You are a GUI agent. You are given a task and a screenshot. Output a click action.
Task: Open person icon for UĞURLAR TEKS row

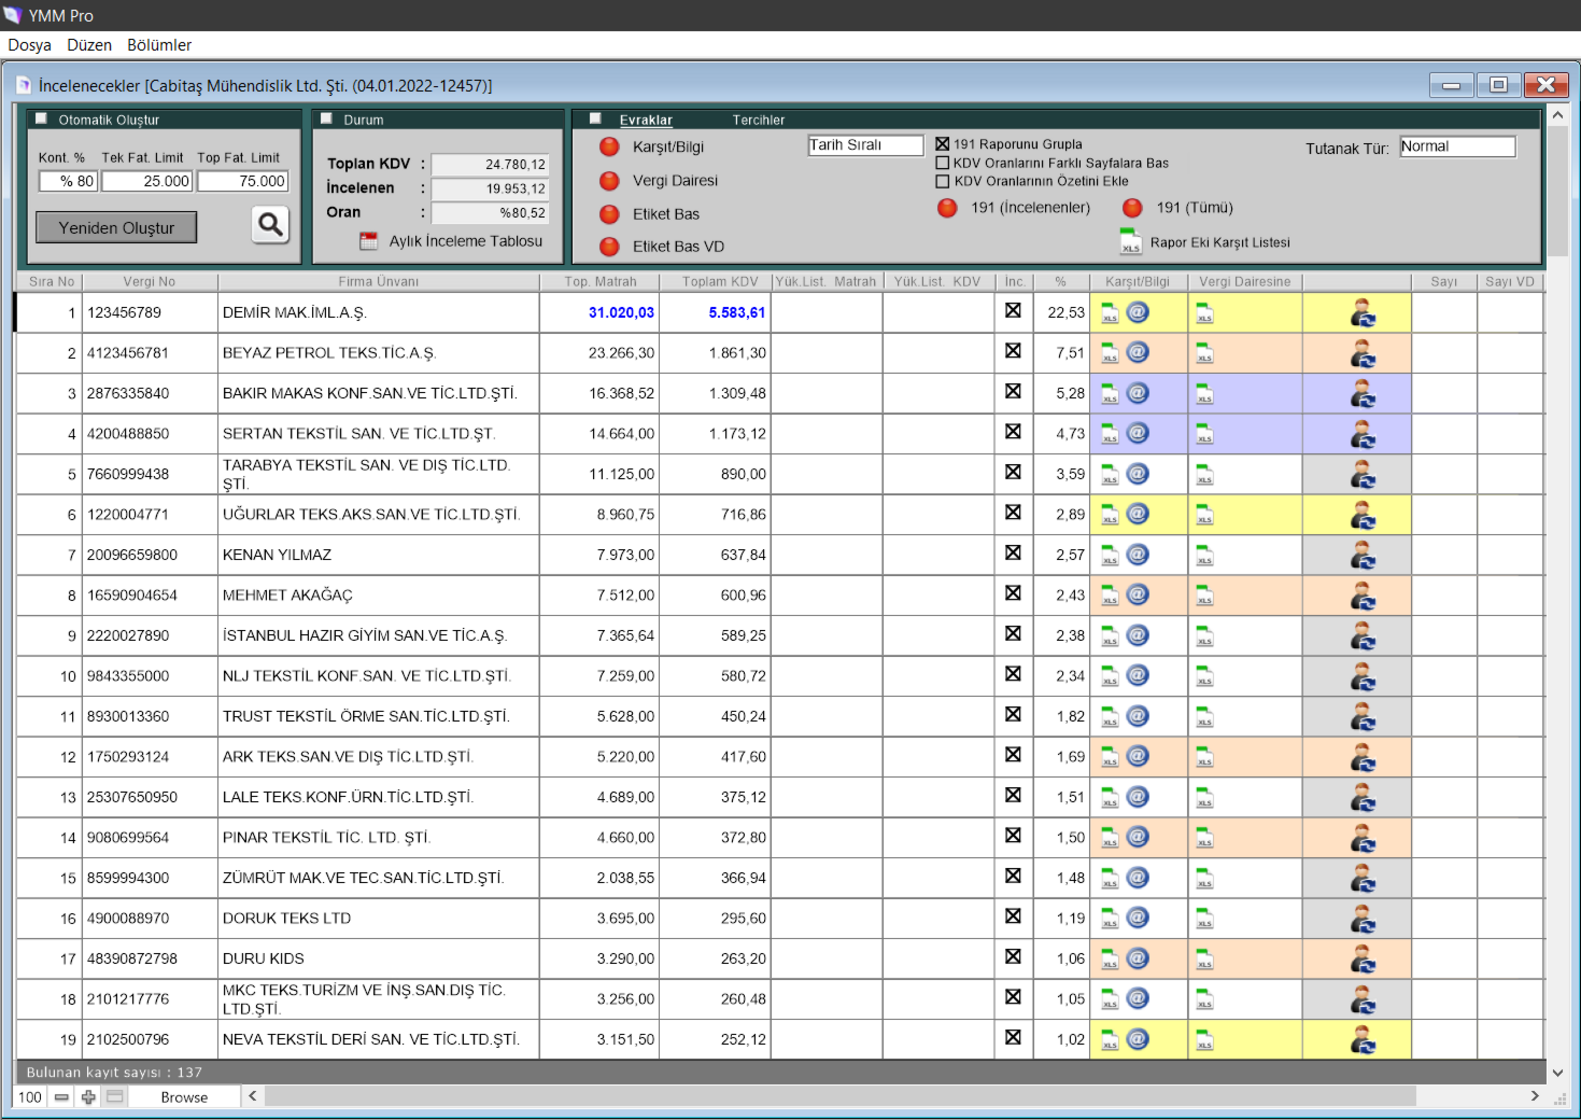tap(1362, 515)
